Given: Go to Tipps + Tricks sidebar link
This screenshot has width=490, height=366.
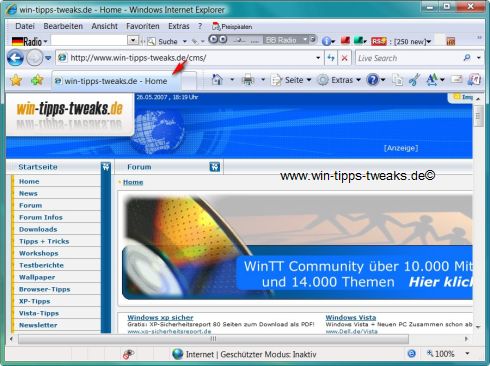Looking at the screenshot, I should click(44, 241).
